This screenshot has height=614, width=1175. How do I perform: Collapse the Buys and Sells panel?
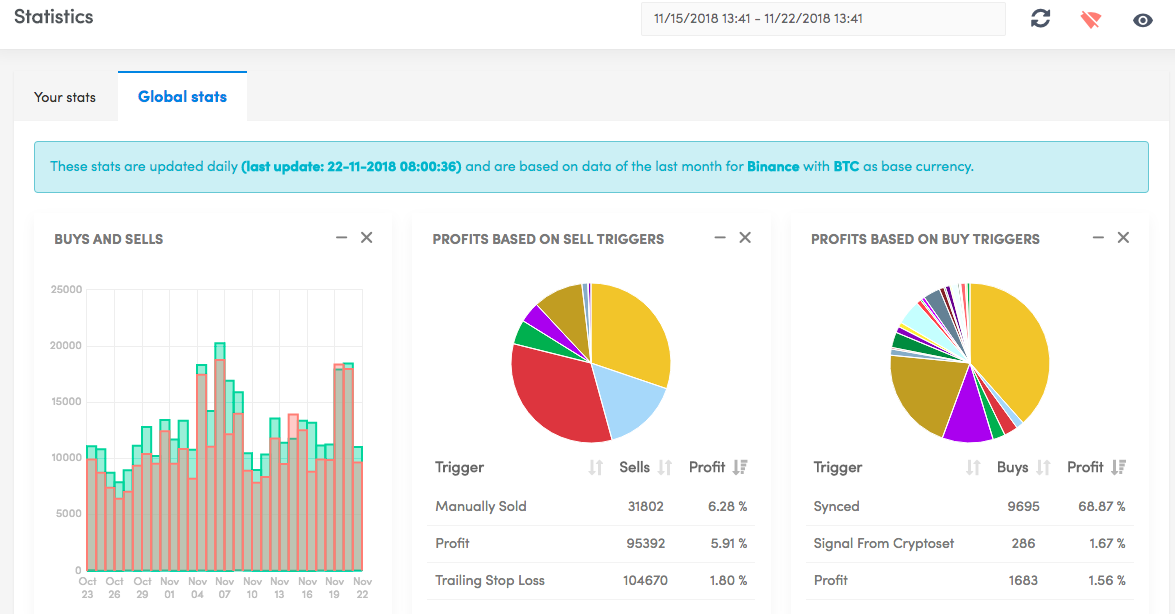(x=342, y=238)
